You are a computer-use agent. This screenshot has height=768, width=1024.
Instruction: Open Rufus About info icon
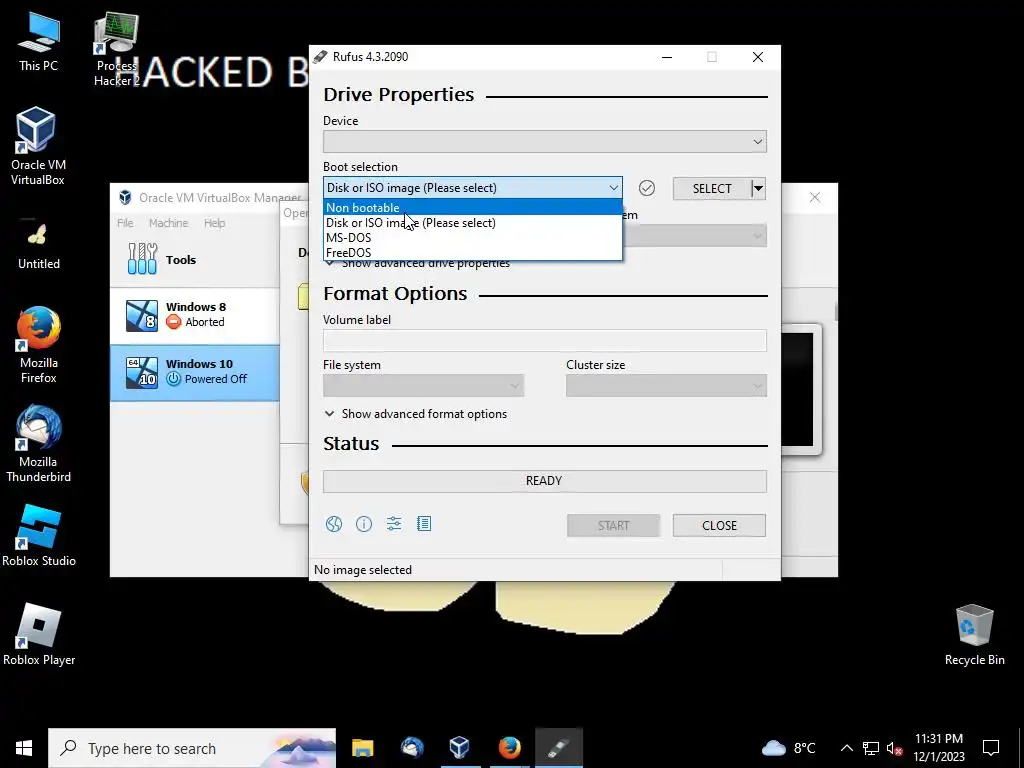[x=364, y=524]
